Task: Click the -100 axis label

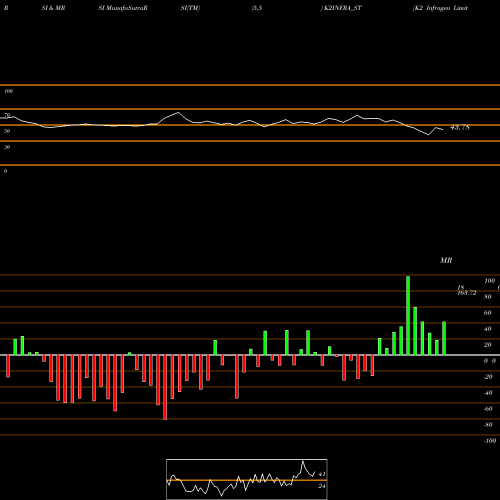Action: point(490,441)
